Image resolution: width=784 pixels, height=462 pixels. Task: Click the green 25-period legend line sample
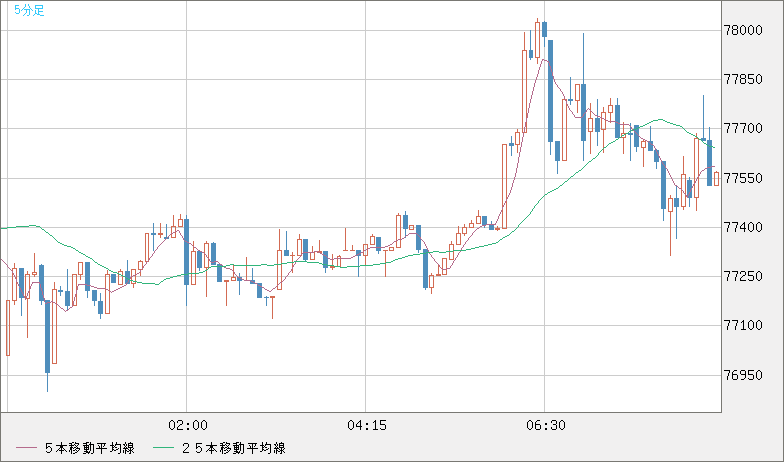click(x=164, y=448)
